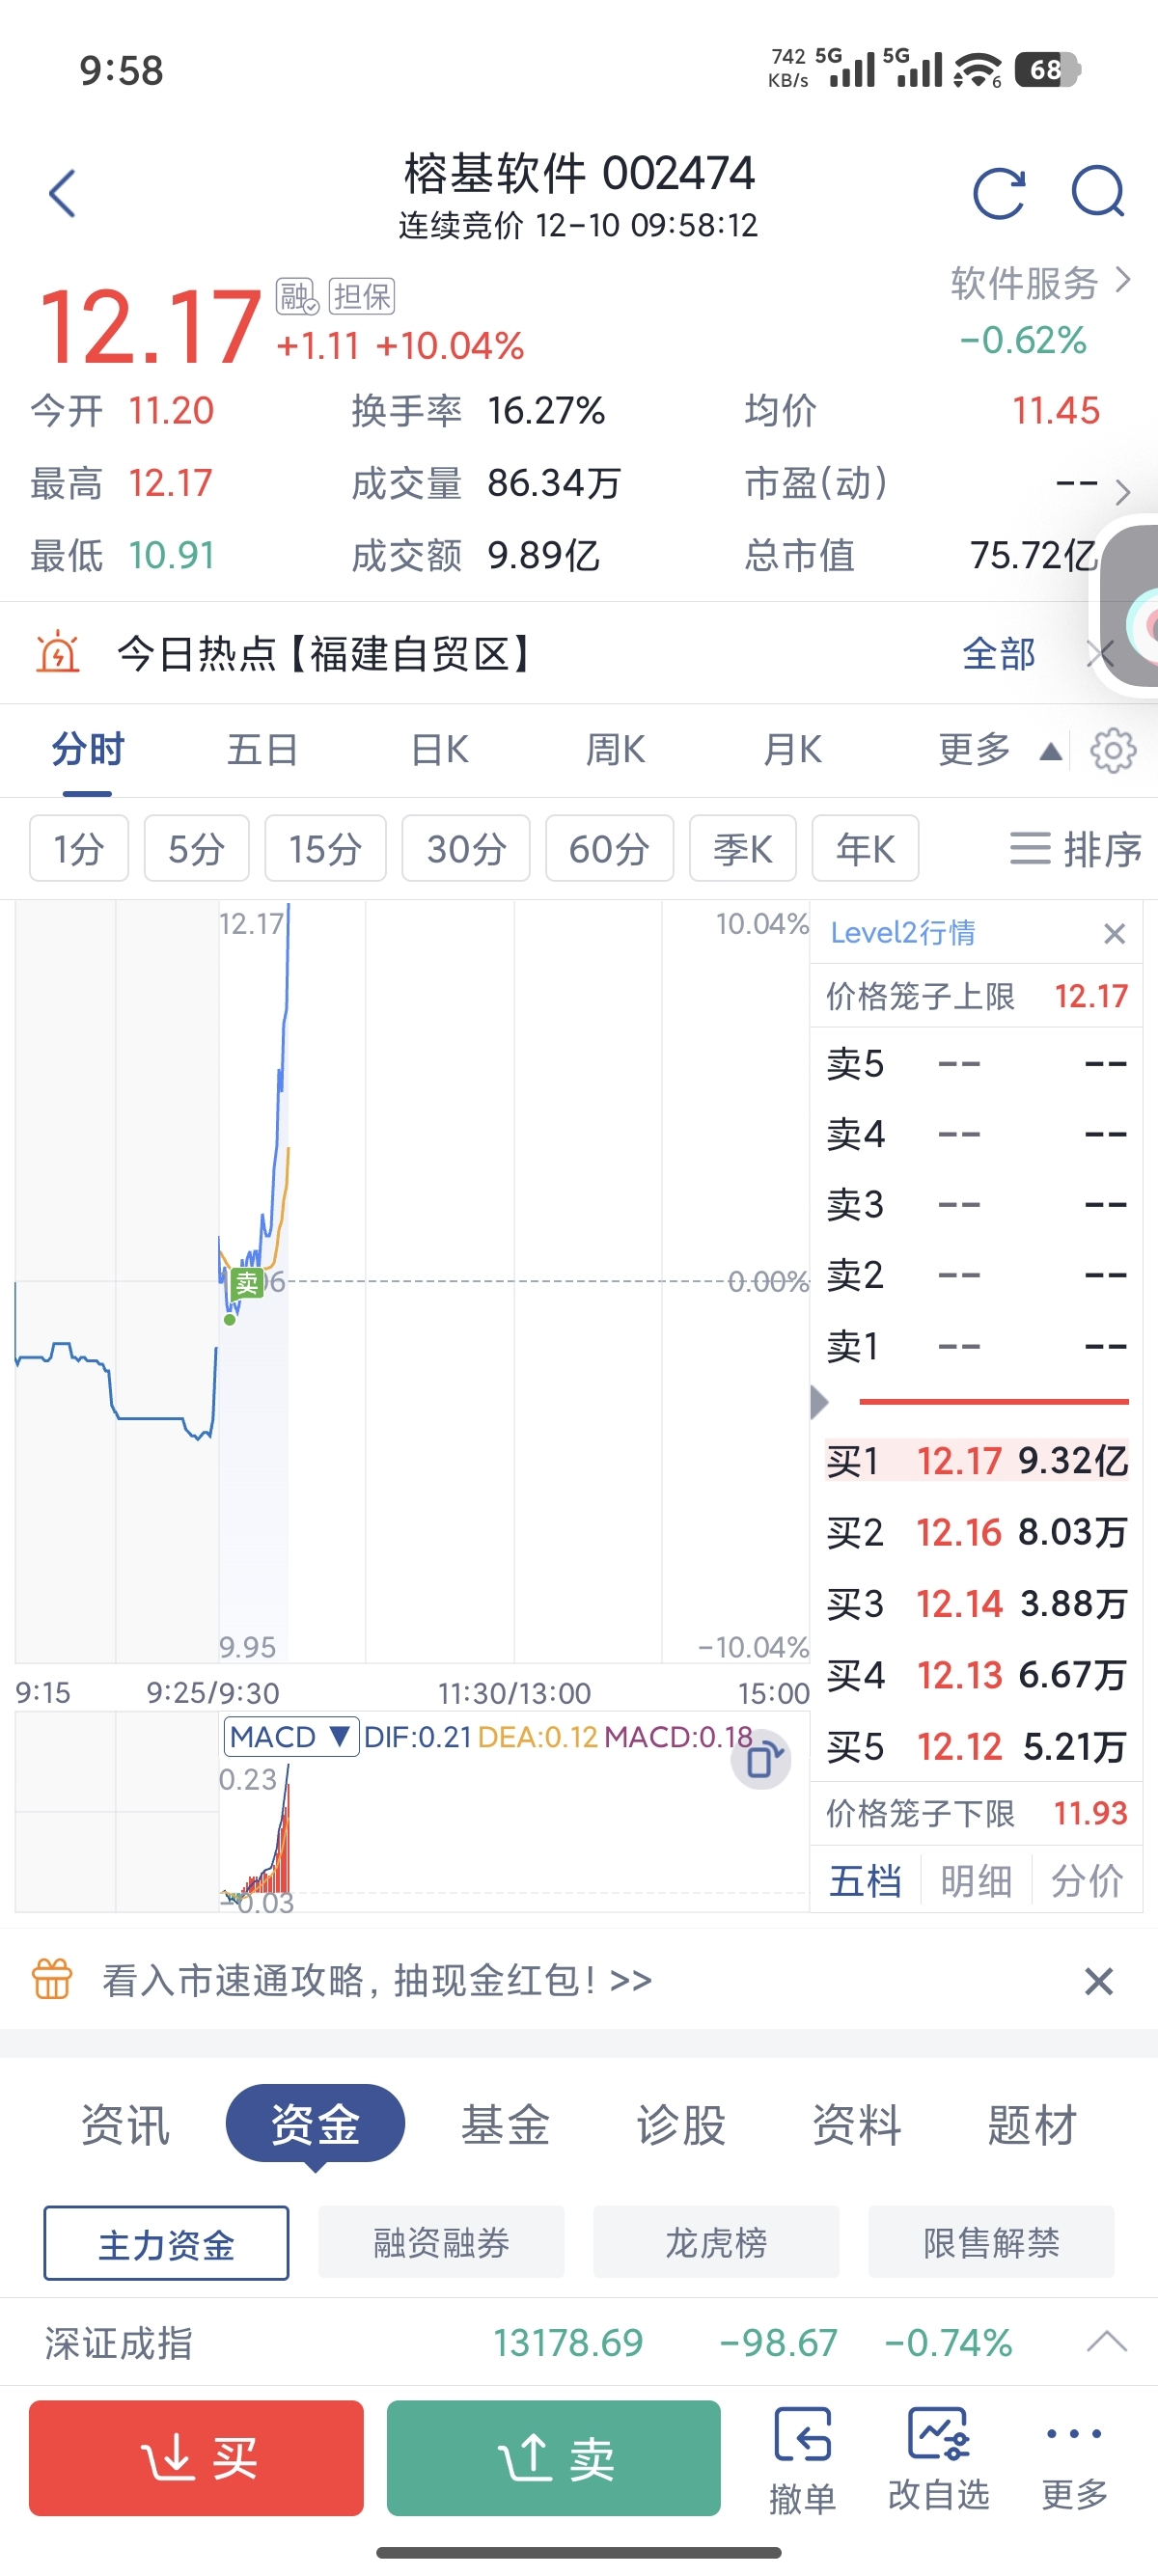Open the 诊股 tab
The width and height of the screenshot is (1158, 2576).
[x=681, y=2124]
